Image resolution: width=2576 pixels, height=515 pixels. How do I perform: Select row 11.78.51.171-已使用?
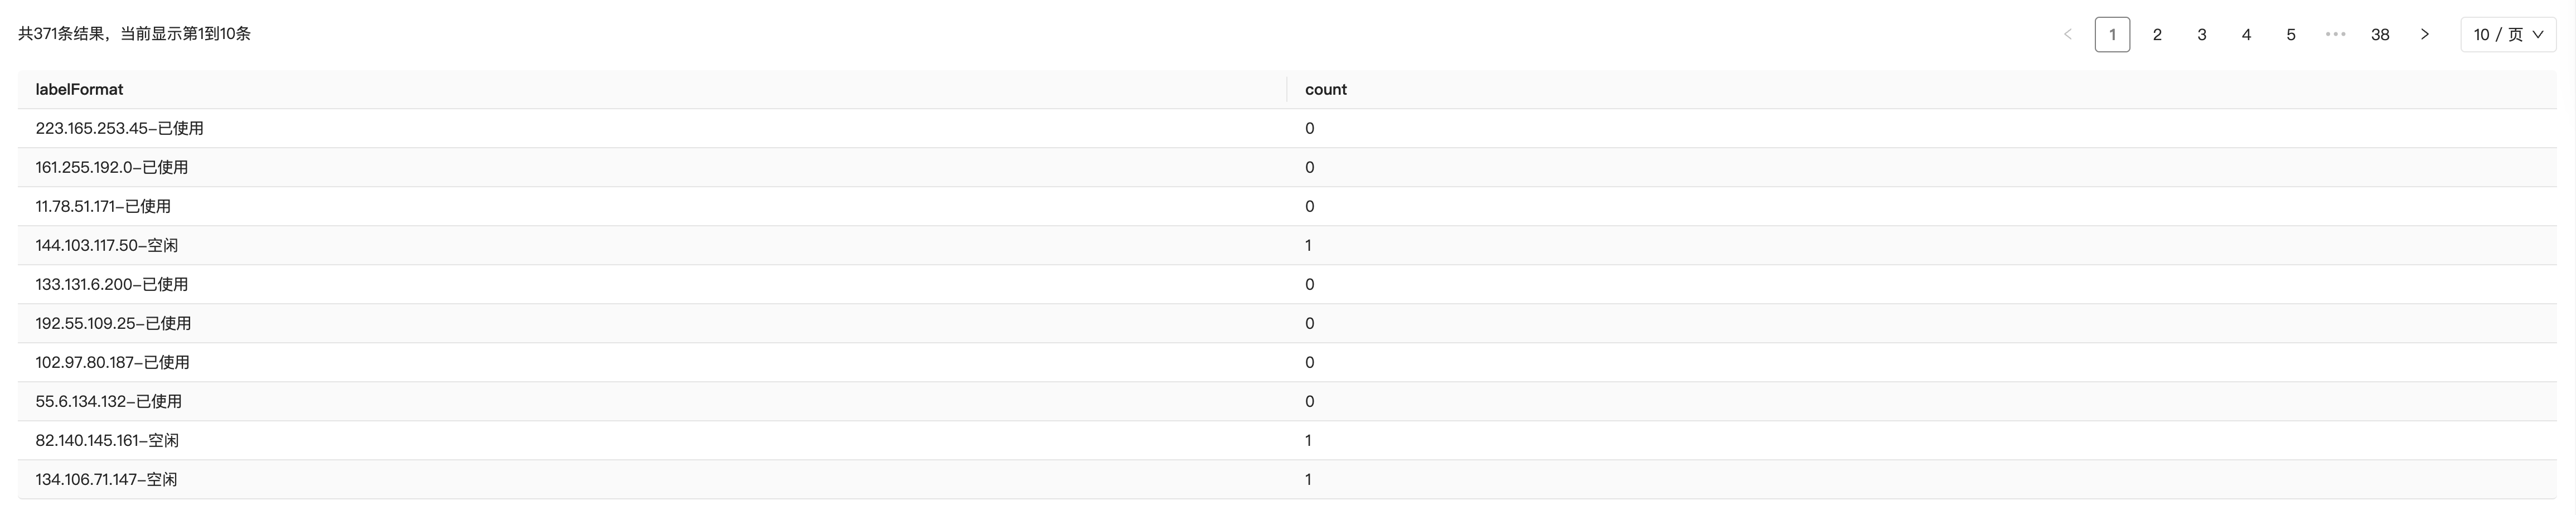coord(103,206)
